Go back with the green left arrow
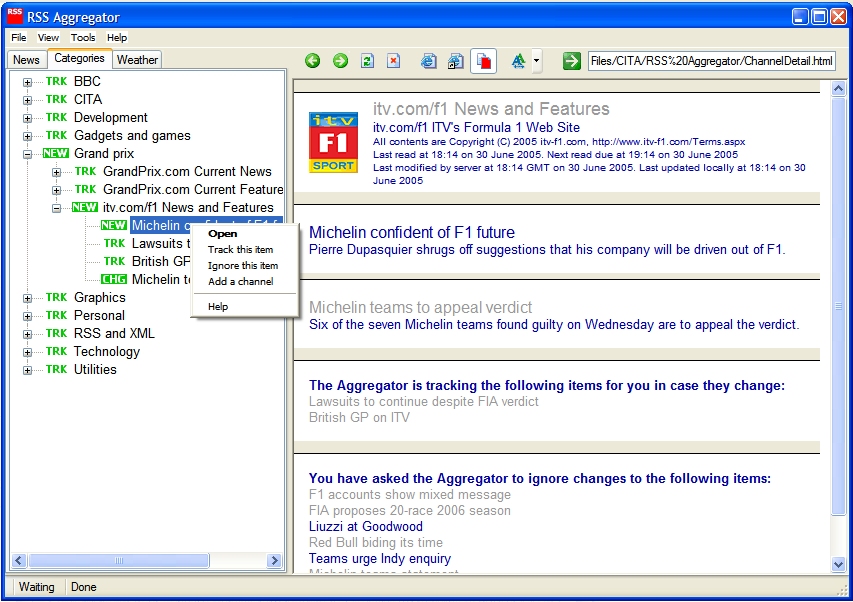This screenshot has width=853, height=602. (x=313, y=60)
